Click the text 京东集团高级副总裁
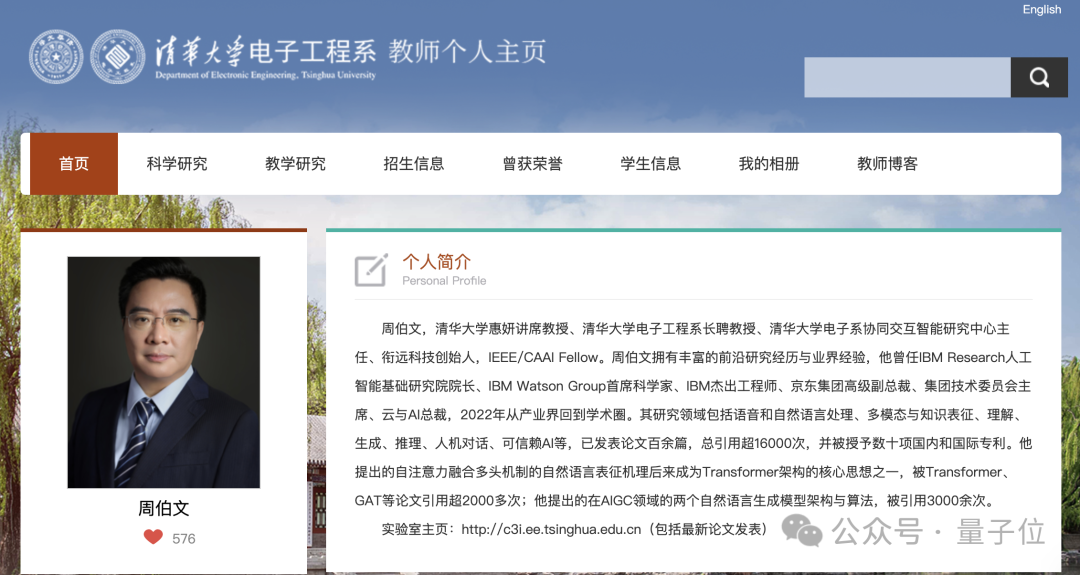Image resolution: width=1080 pixels, height=575 pixels. tap(849, 386)
